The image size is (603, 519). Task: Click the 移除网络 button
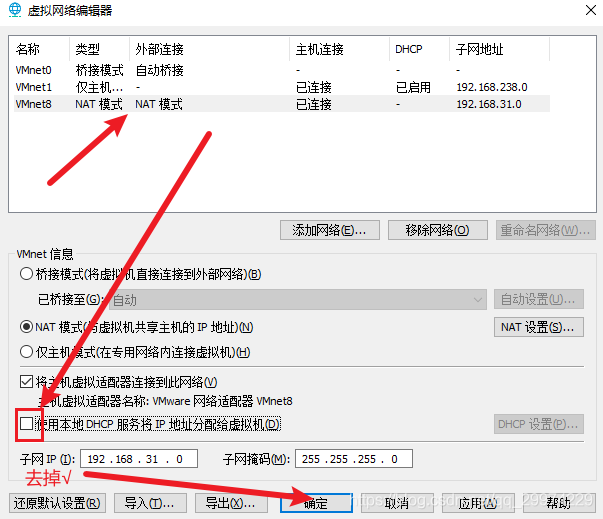coord(438,230)
